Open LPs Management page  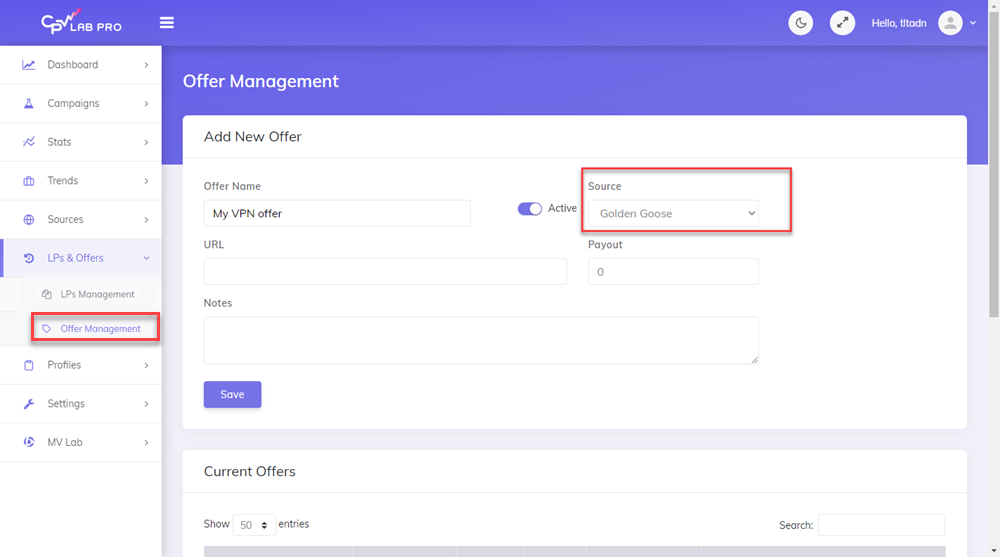[x=97, y=295]
